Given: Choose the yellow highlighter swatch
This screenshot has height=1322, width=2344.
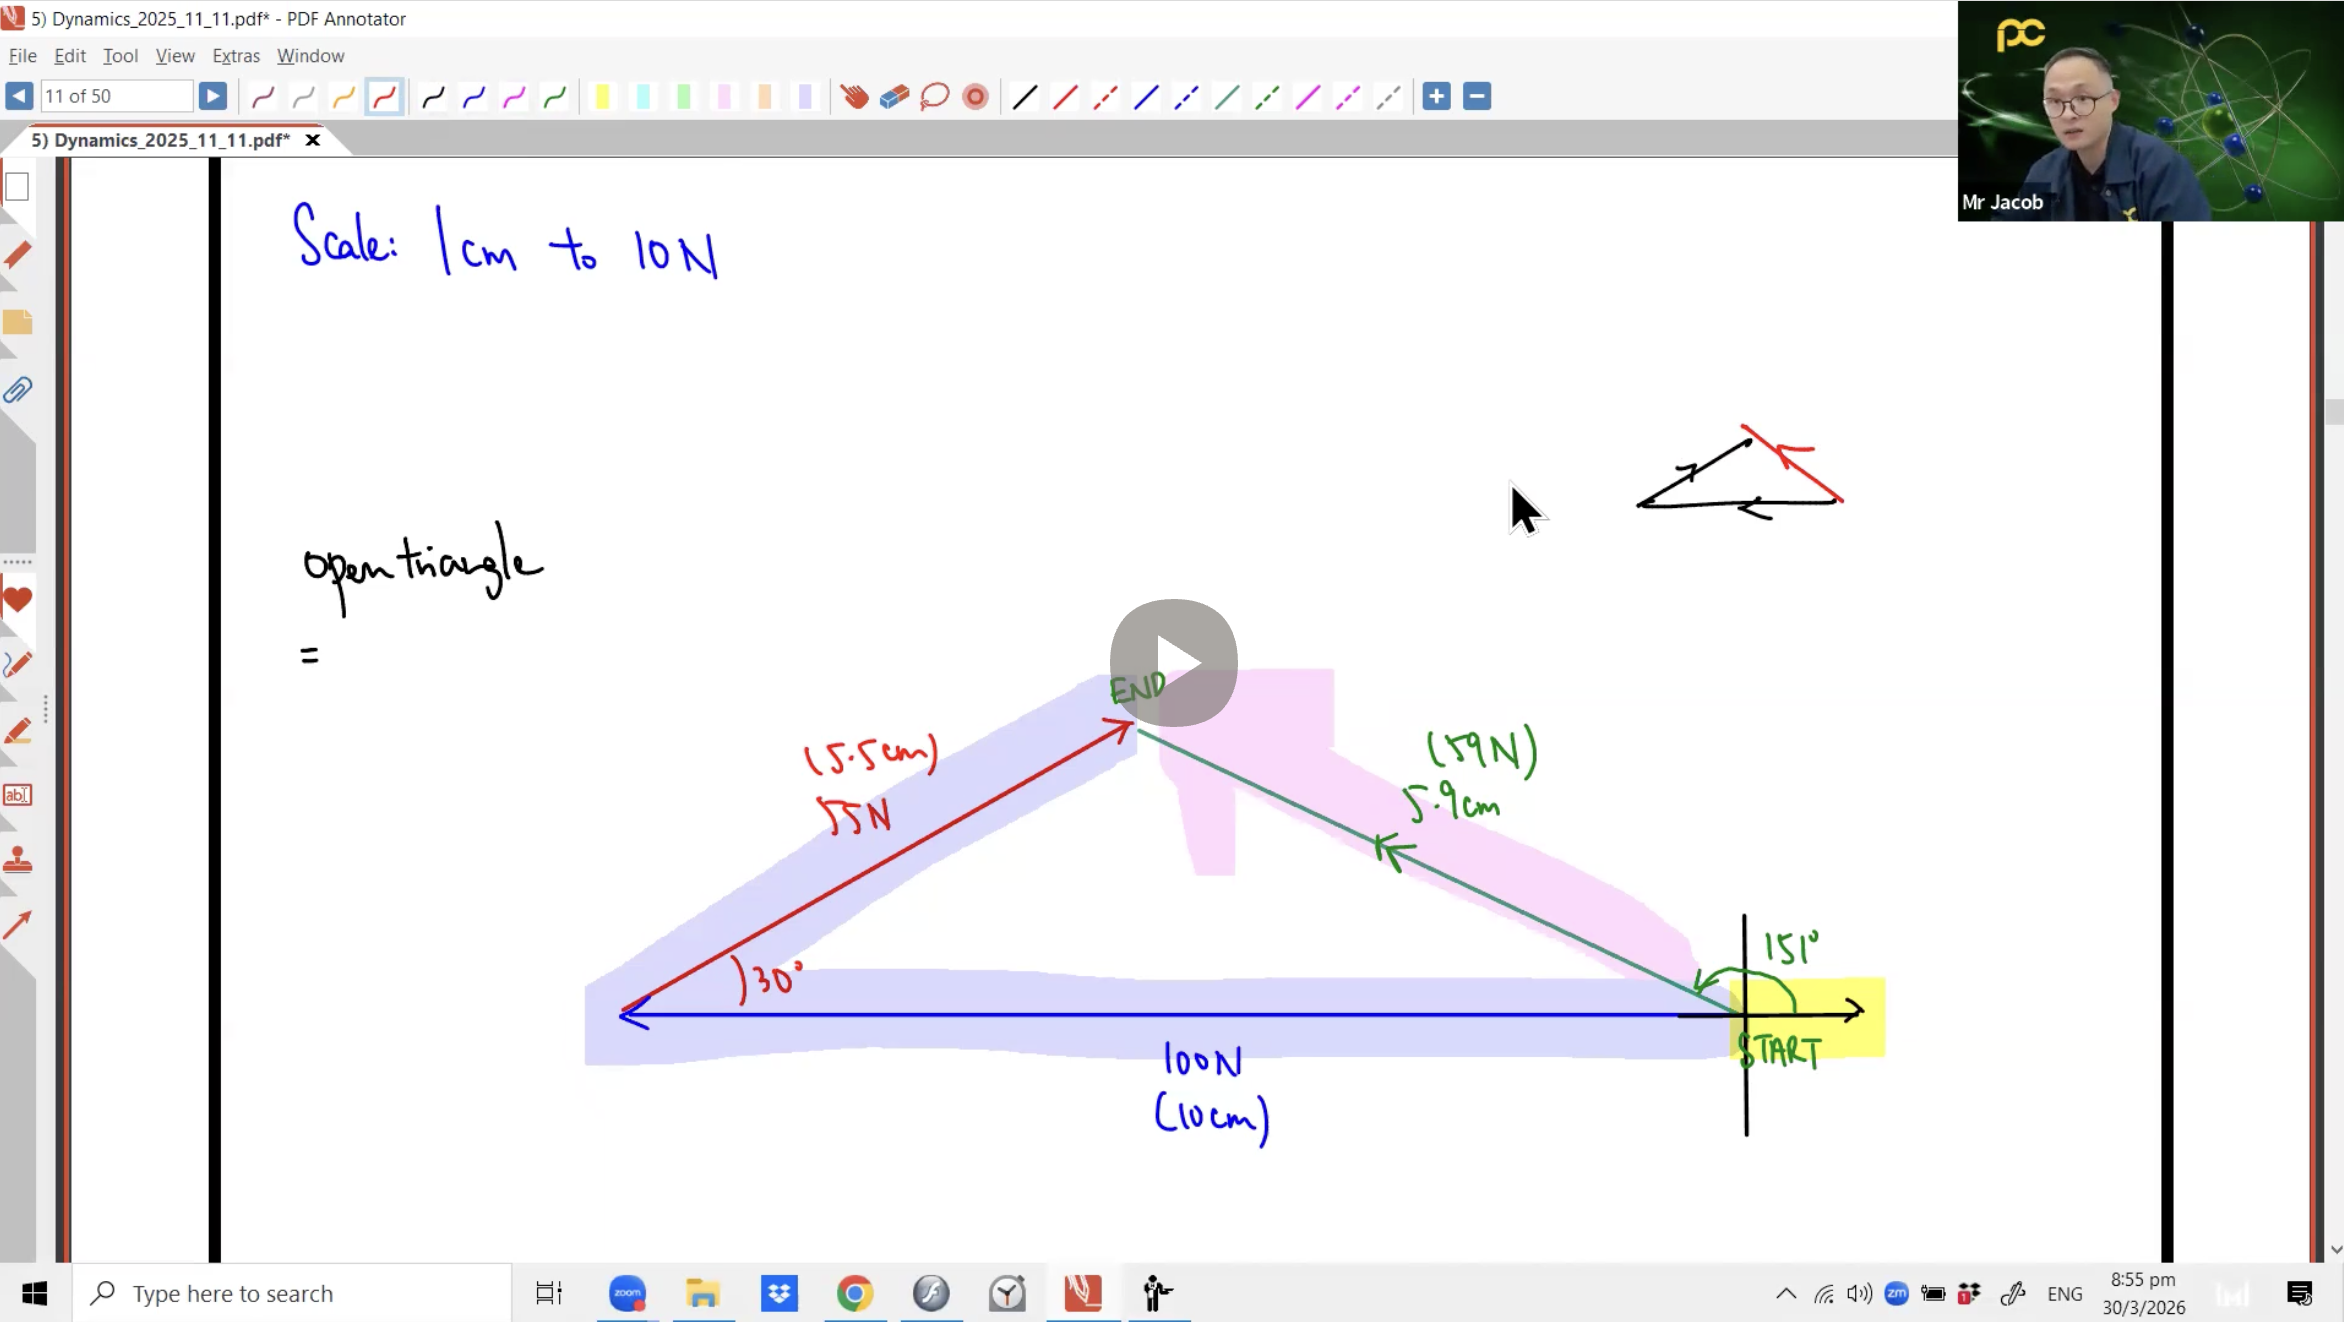Looking at the screenshot, I should click(x=602, y=96).
